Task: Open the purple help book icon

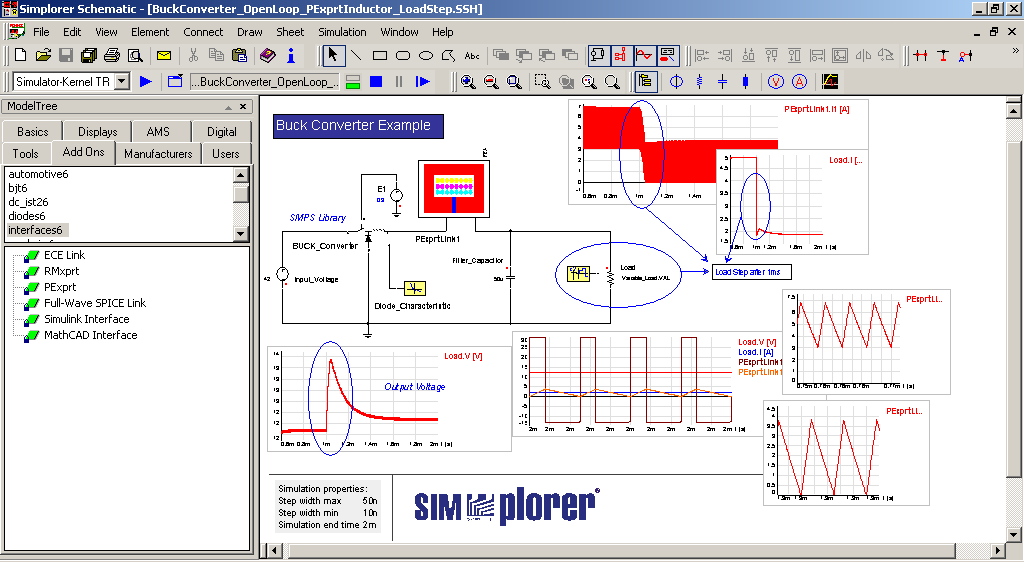Action: pos(268,55)
